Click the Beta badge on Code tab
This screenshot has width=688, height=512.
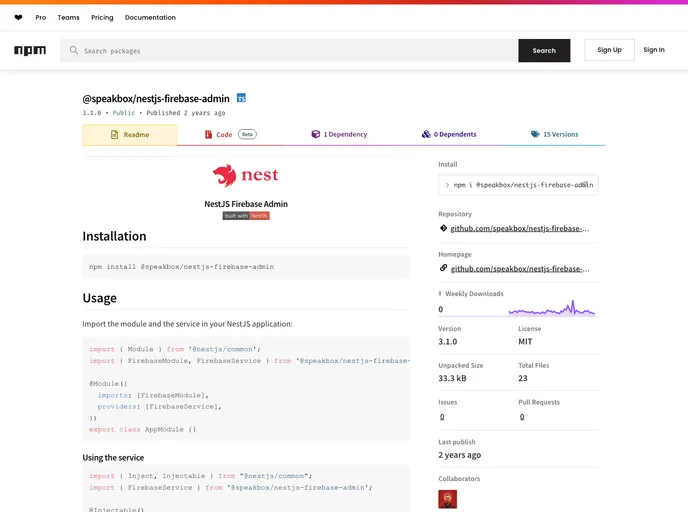(247, 134)
